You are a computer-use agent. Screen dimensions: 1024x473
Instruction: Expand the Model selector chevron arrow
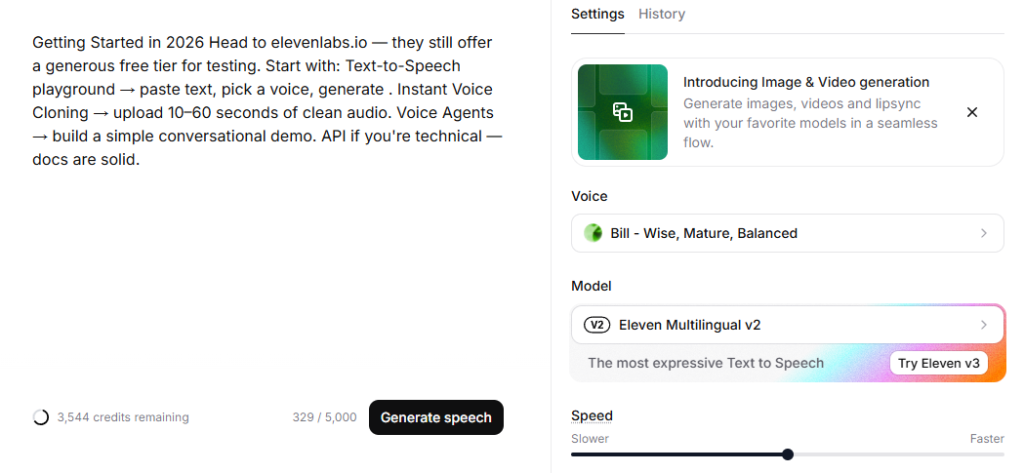(984, 325)
